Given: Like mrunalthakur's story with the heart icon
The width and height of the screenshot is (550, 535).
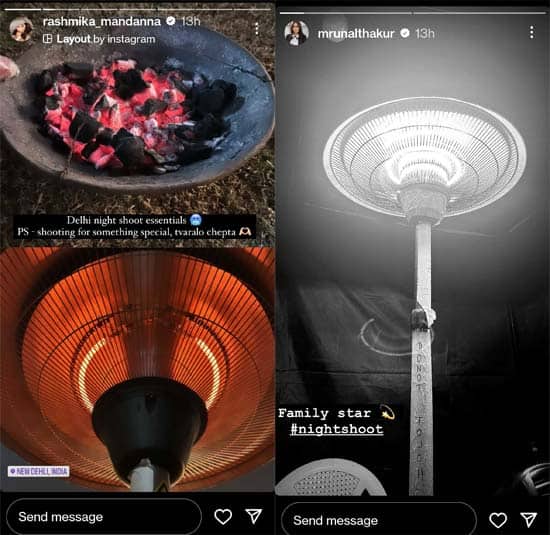Looking at the screenshot, I should 498,520.
